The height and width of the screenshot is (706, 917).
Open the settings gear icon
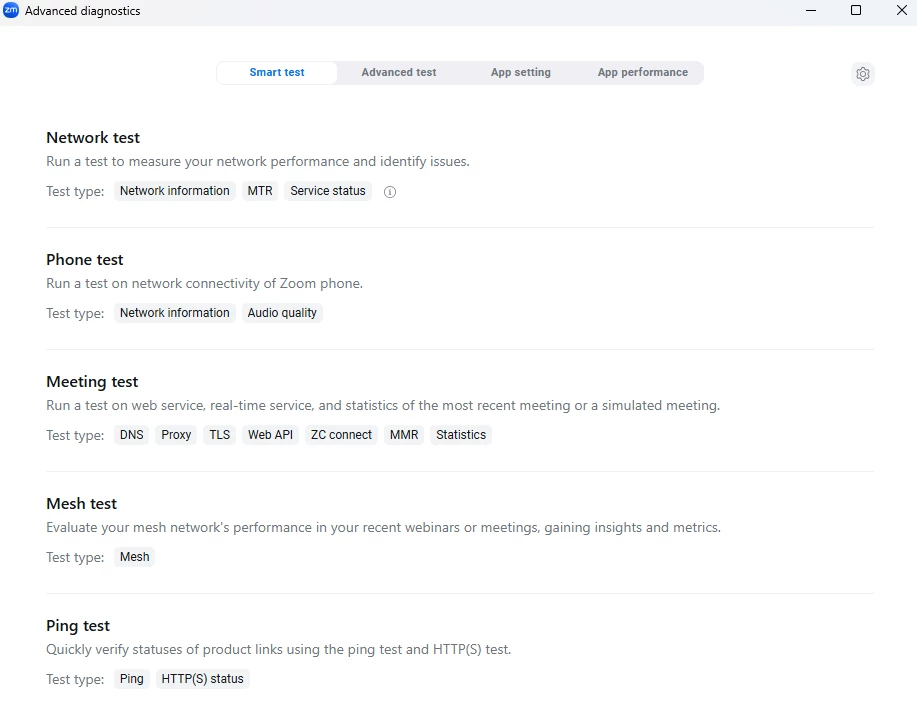pos(863,74)
